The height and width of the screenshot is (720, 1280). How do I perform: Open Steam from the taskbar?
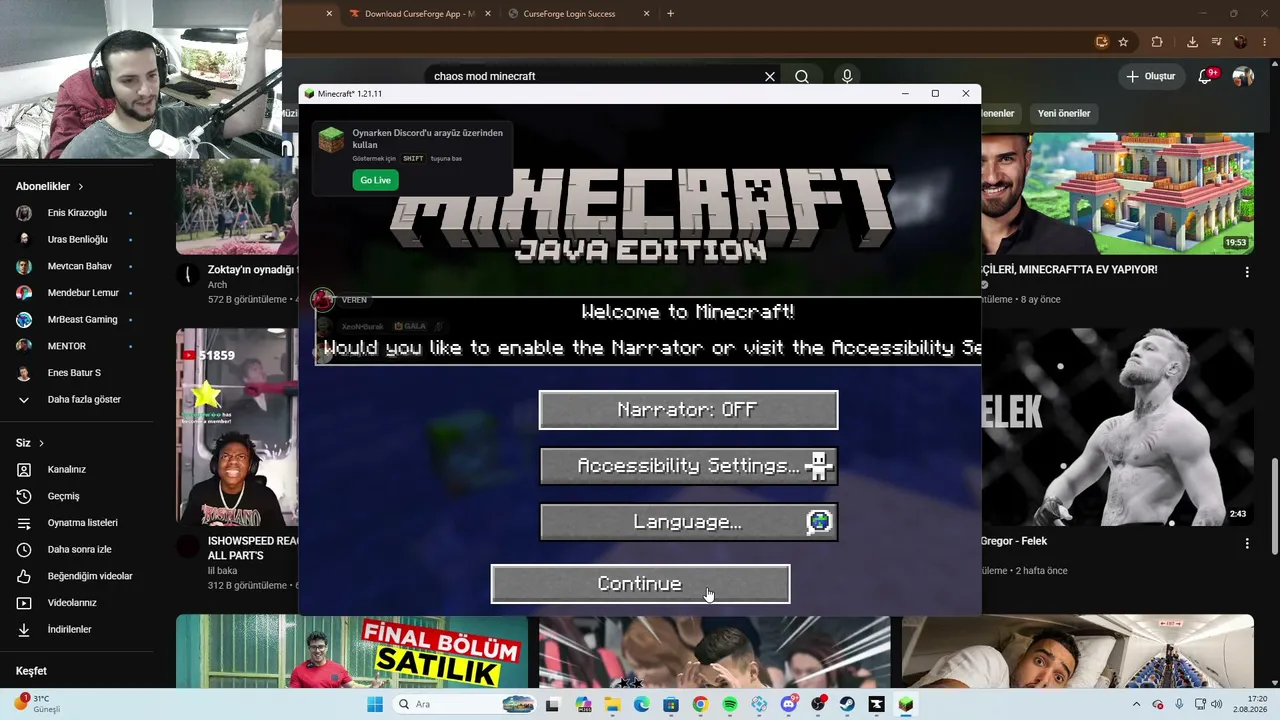coord(847,705)
